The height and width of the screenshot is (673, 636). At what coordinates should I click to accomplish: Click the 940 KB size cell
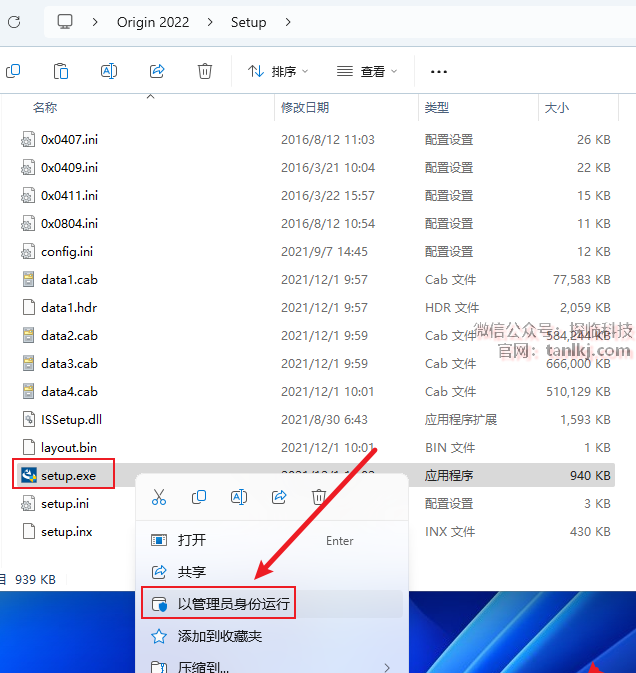coord(590,476)
